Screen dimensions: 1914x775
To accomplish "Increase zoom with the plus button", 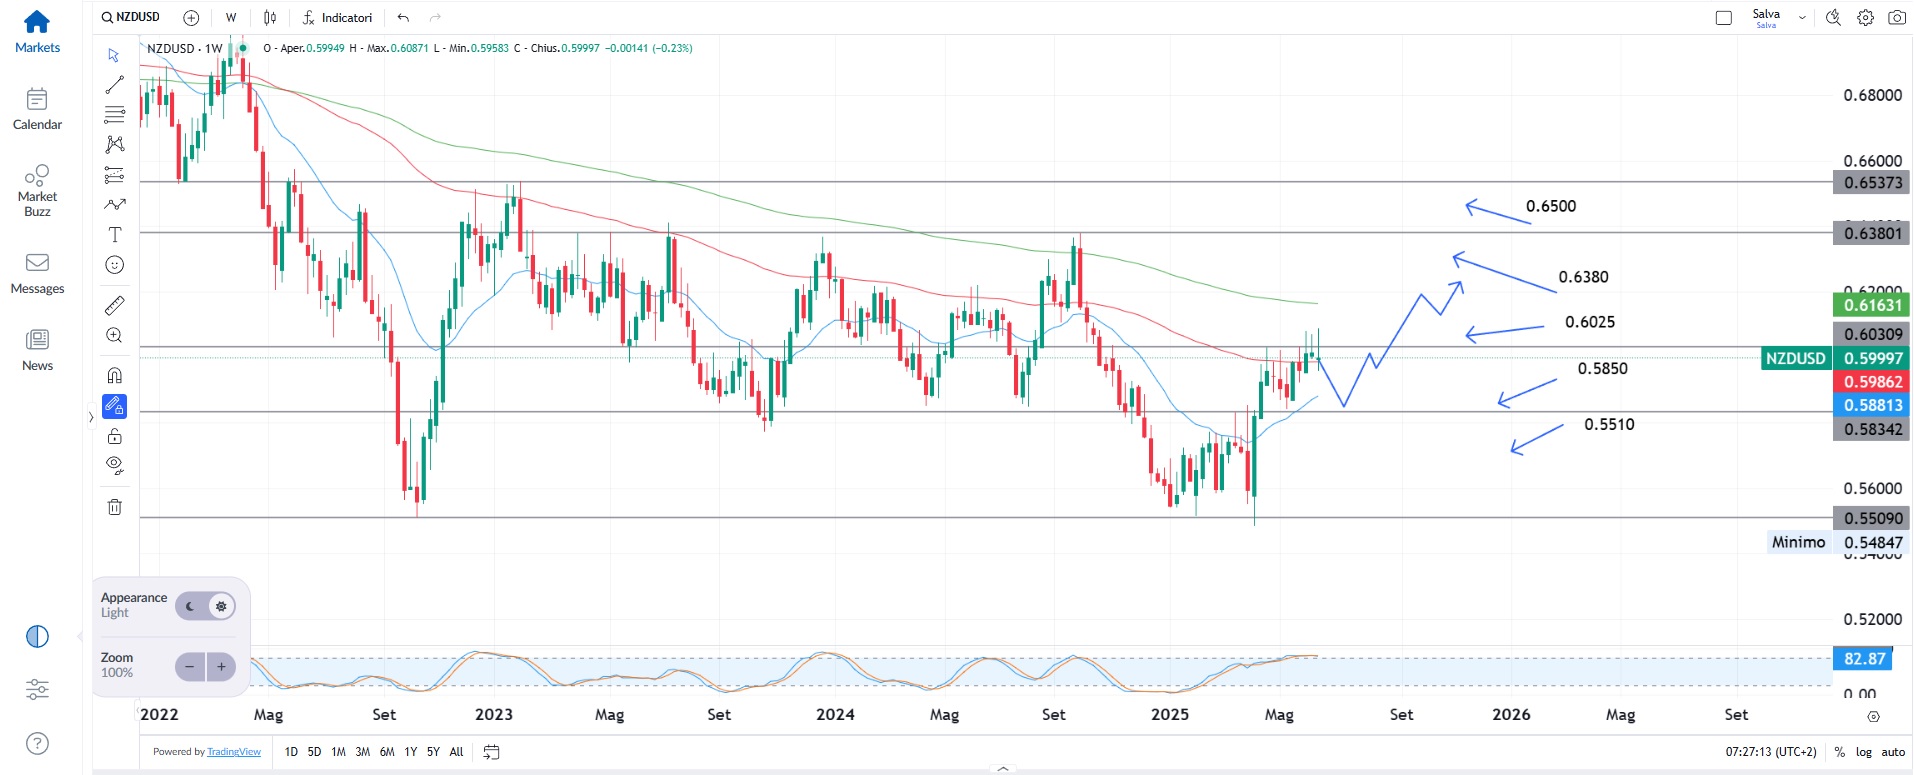I will tap(221, 667).
